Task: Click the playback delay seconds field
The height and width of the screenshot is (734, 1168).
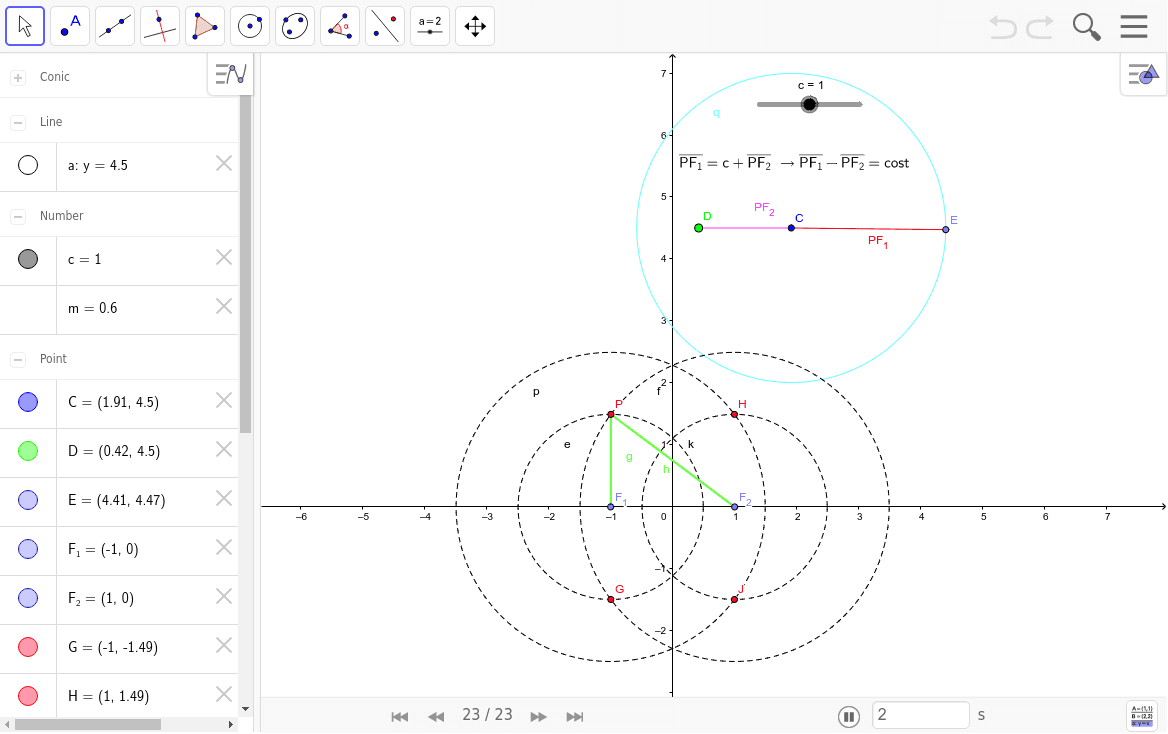Action: (x=921, y=715)
